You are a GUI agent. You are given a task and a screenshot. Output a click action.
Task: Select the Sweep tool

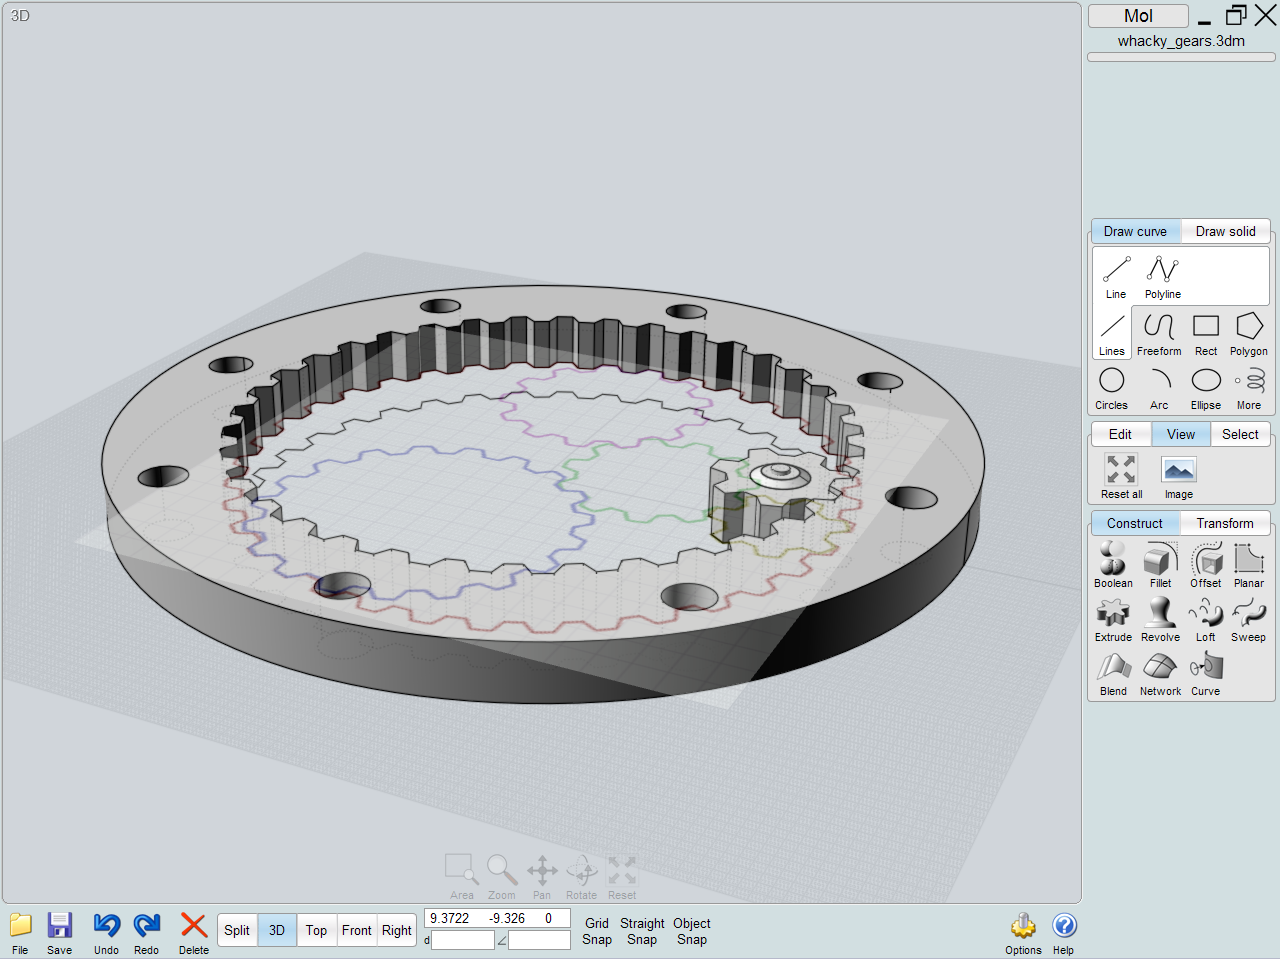1248,615
